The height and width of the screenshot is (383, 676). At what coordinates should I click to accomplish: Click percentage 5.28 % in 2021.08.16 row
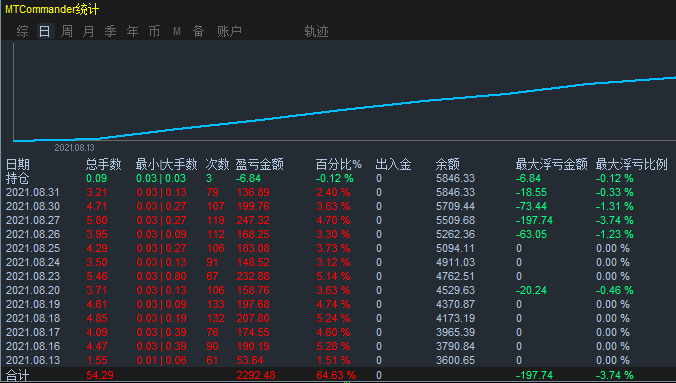(333, 346)
